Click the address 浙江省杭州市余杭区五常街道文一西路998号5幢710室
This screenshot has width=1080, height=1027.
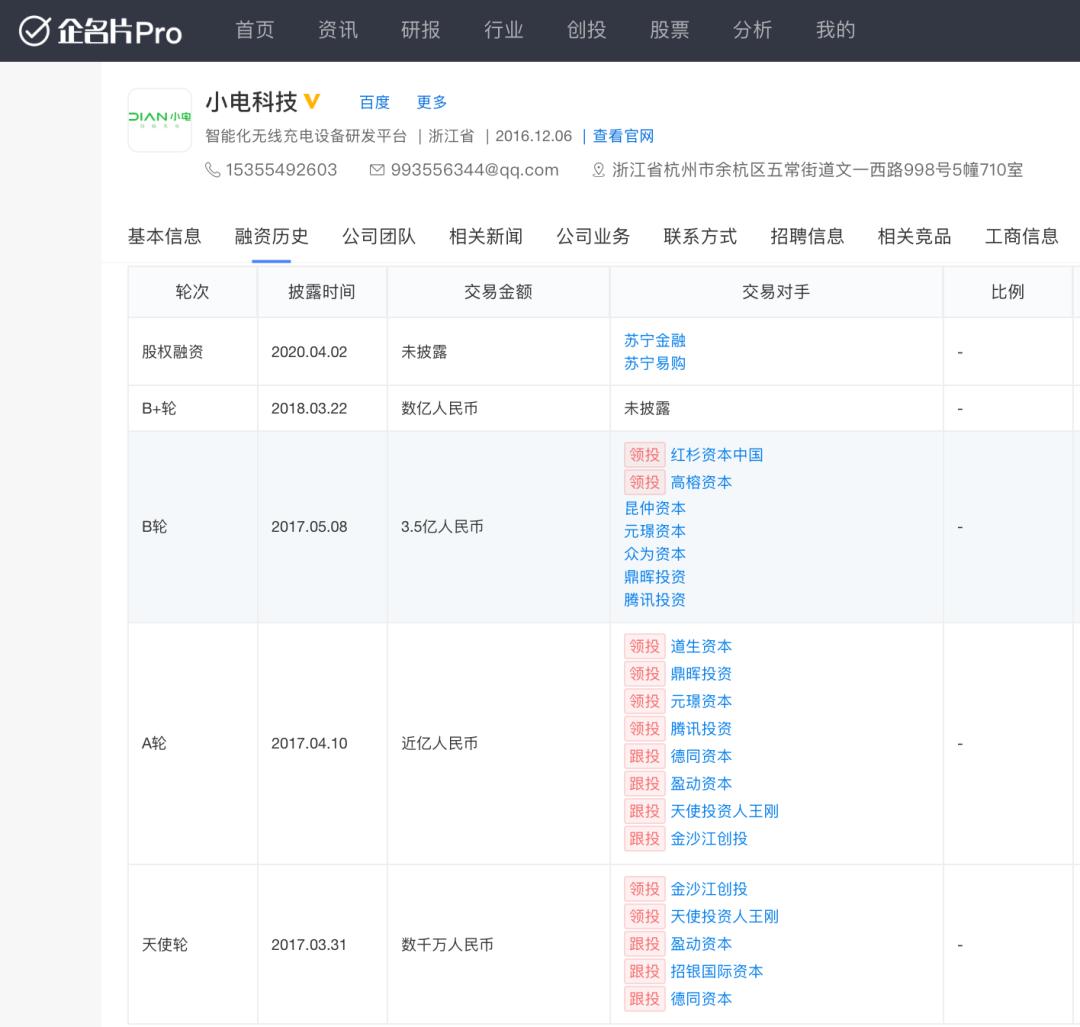[818, 170]
